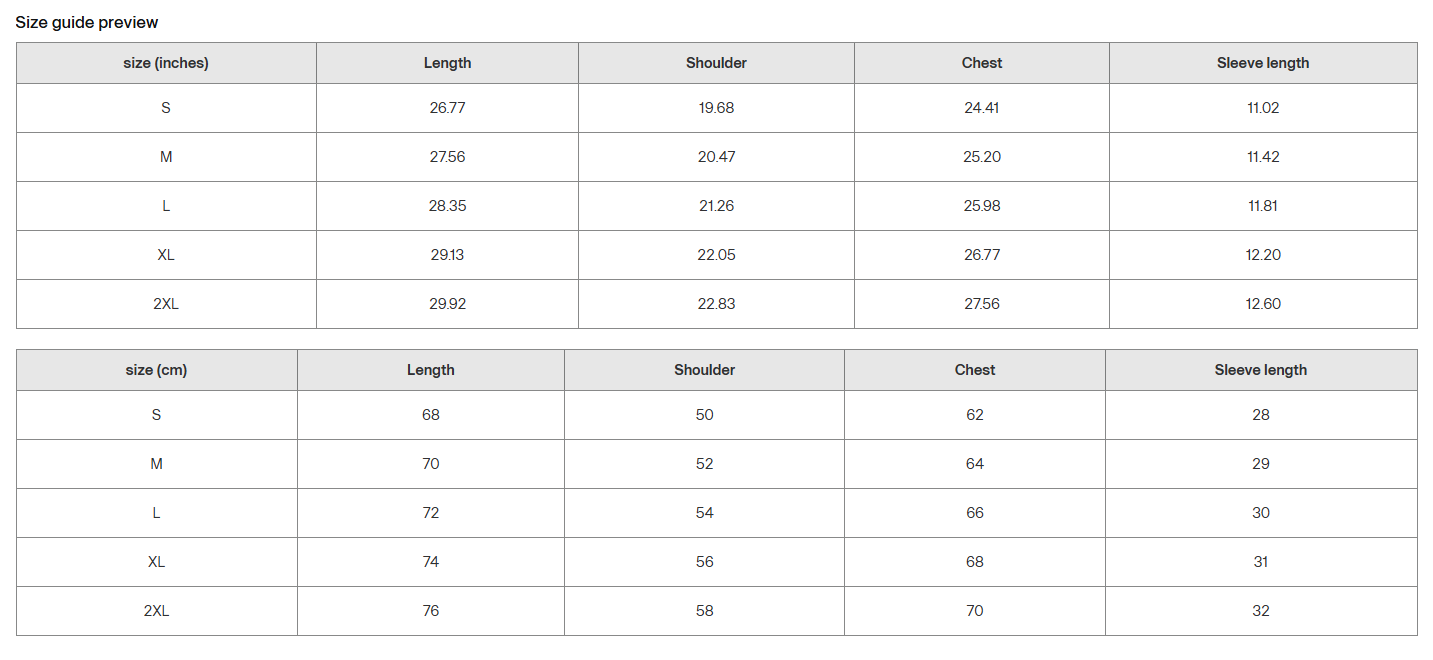
Task: Click the 31 sleeve length for XL
Action: (1261, 562)
